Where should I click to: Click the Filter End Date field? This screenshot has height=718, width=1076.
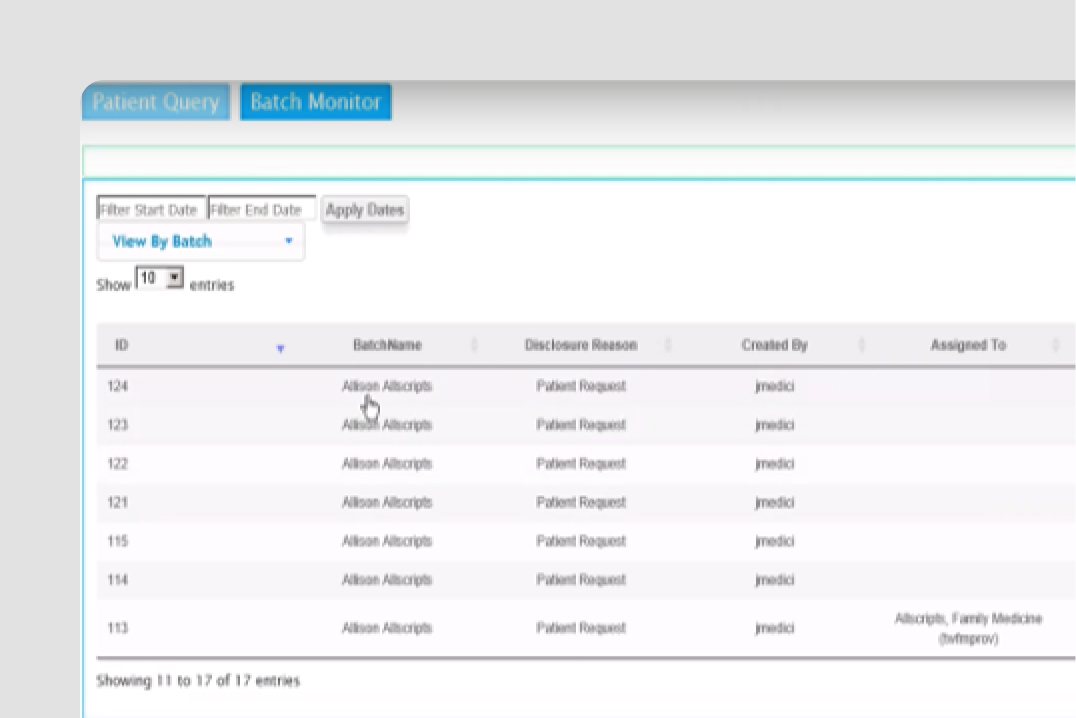261,209
